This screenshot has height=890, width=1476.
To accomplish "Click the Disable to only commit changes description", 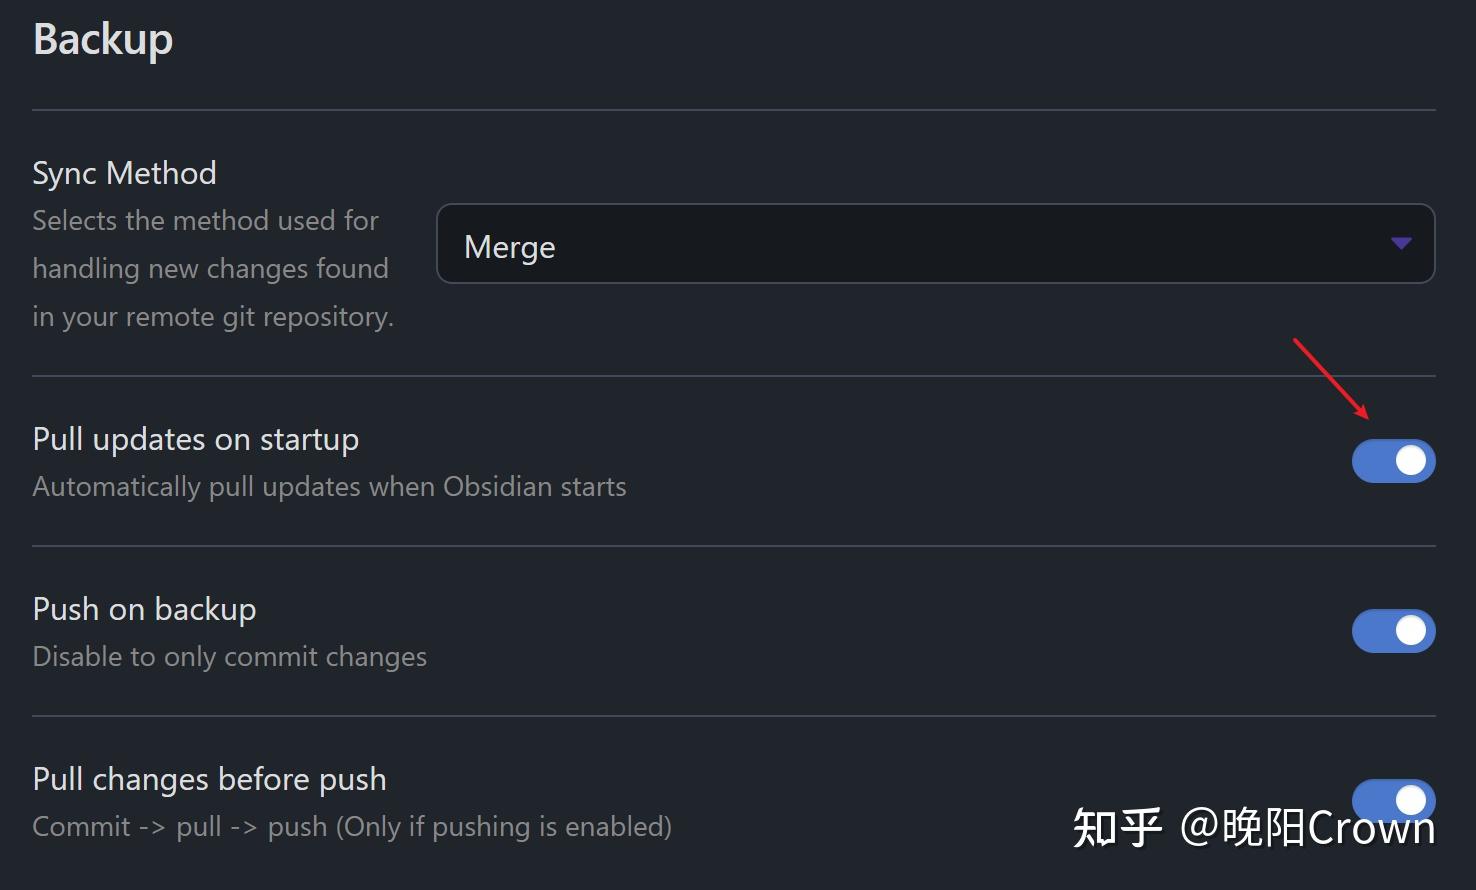I will pyautogui.click(x=229, y=656).
